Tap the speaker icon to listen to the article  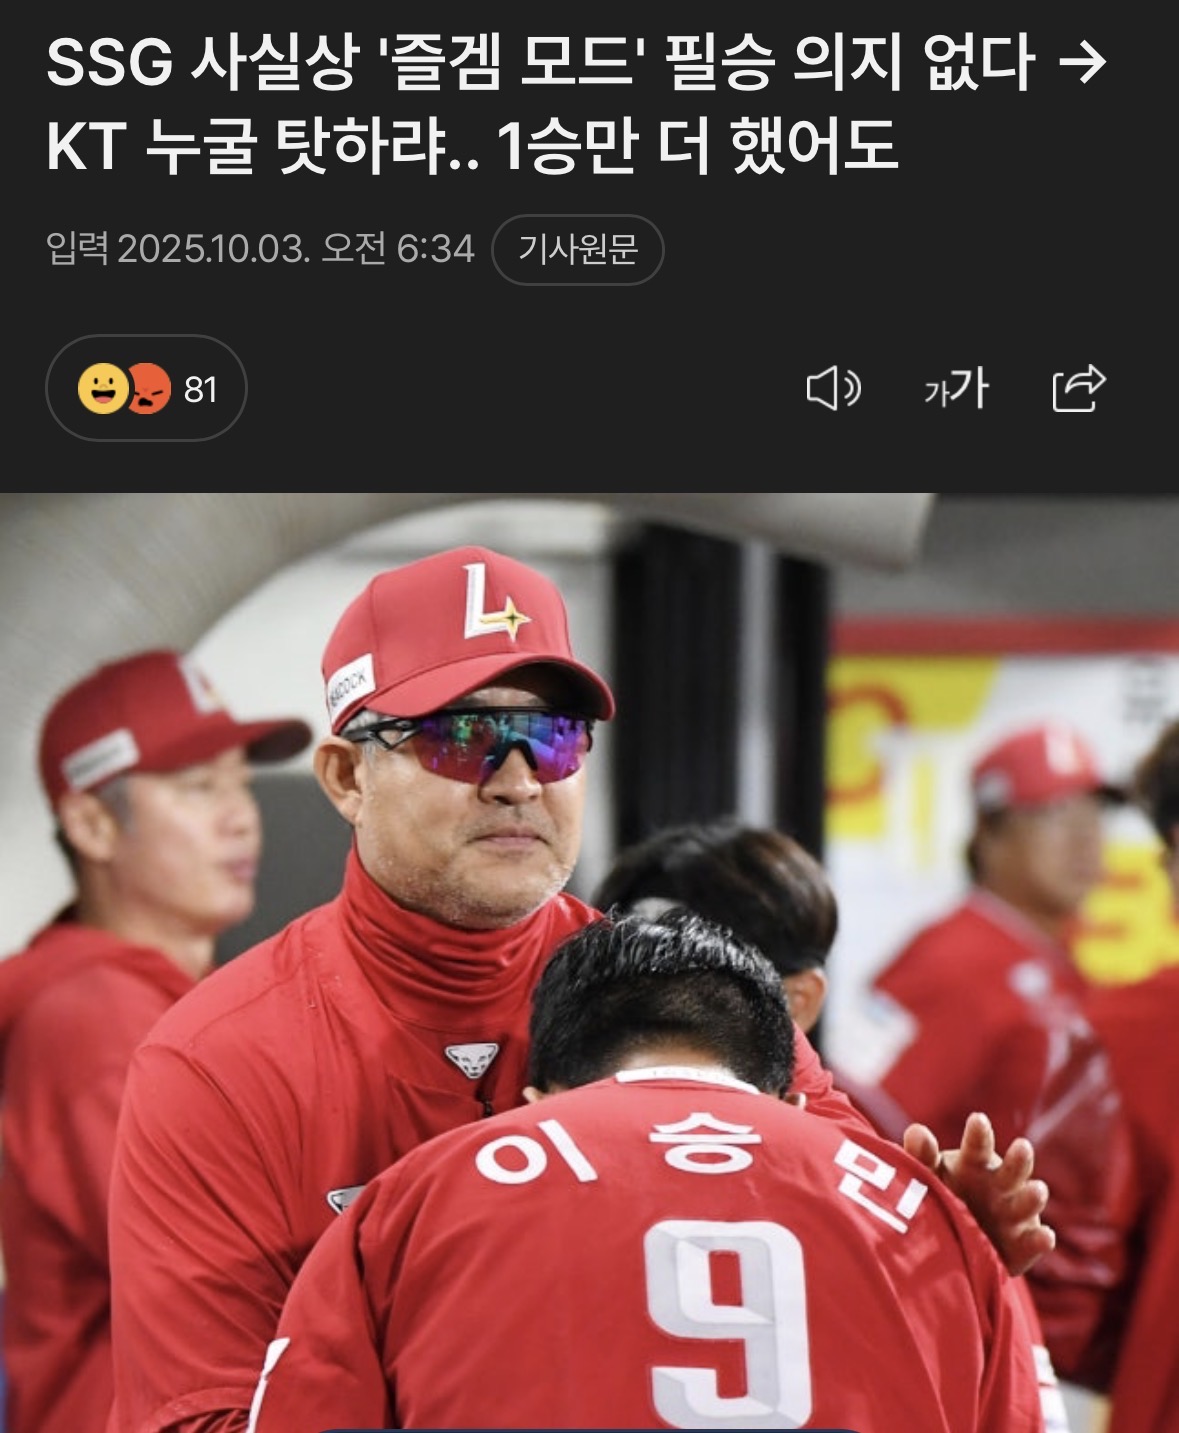[833, 388]
